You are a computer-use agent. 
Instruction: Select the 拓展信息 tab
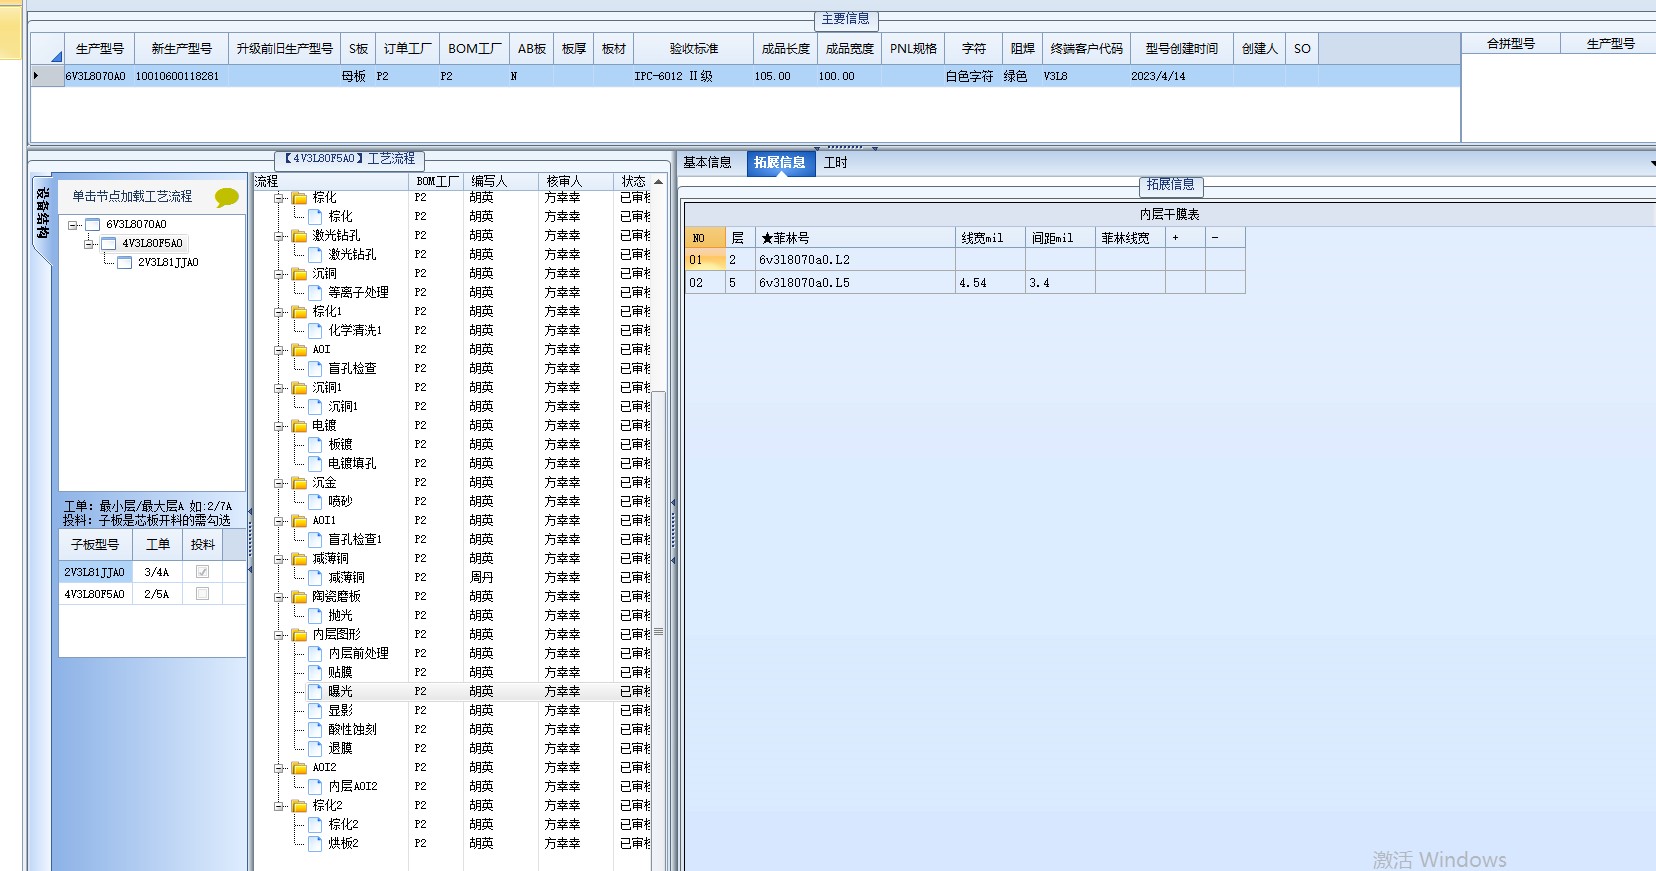point(779,163)
